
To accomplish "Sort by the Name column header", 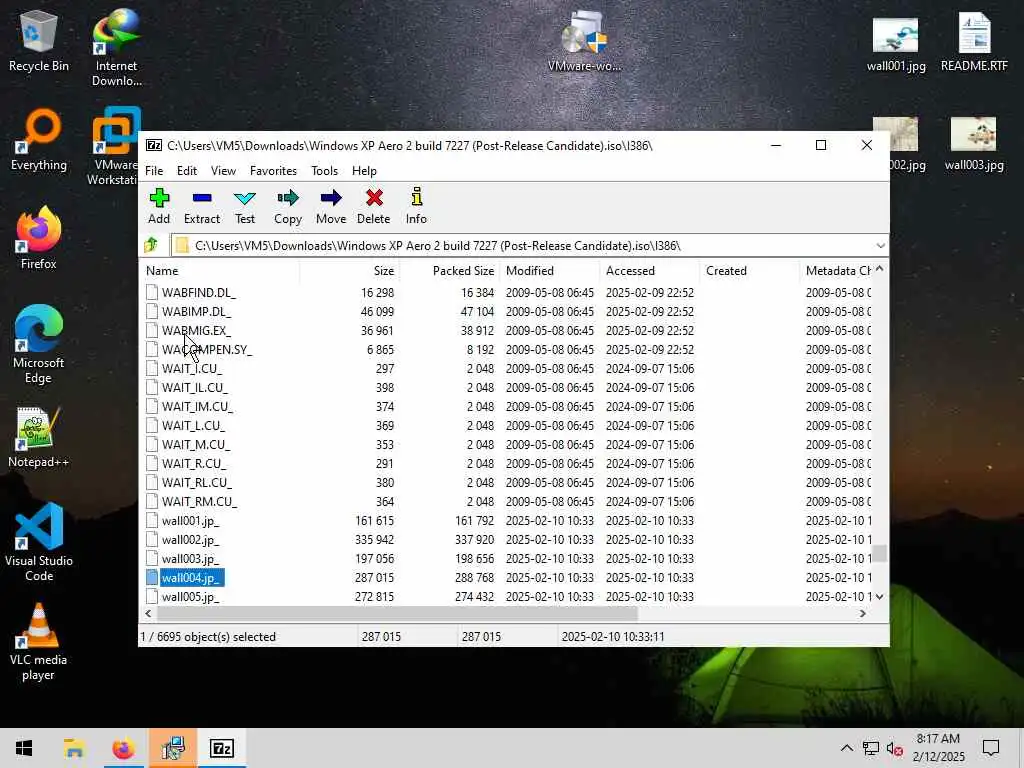I will coord(220,271).
